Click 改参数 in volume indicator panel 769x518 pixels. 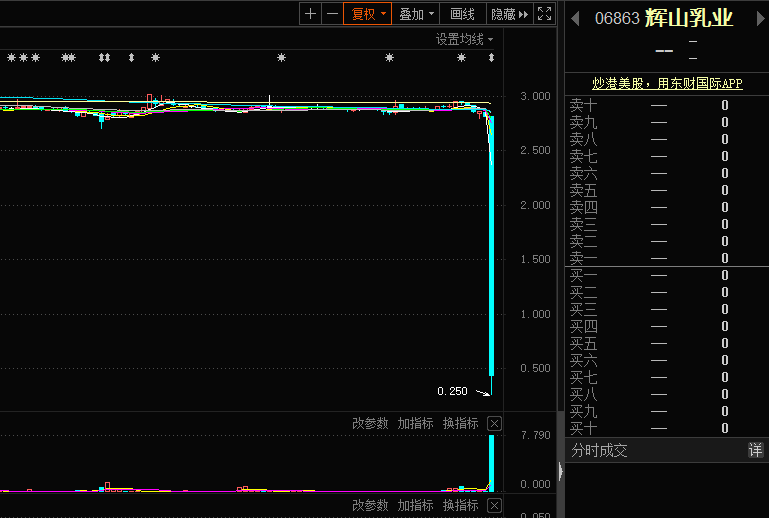tap(369, 424)
